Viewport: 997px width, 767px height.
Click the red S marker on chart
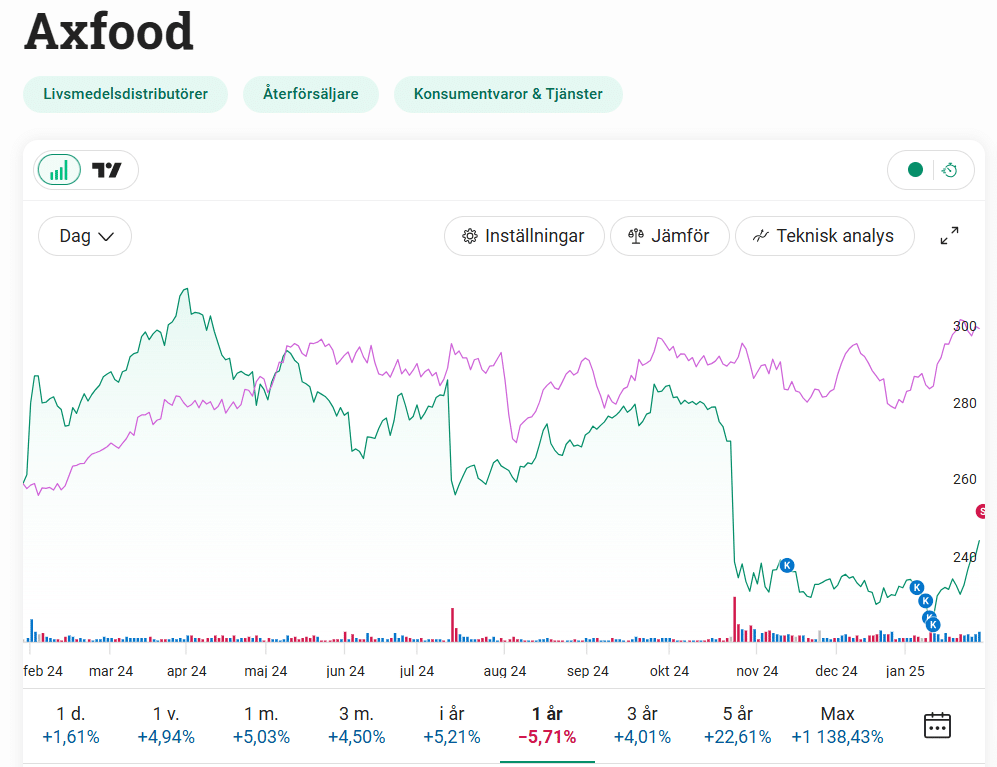click(x=983, y=512)
